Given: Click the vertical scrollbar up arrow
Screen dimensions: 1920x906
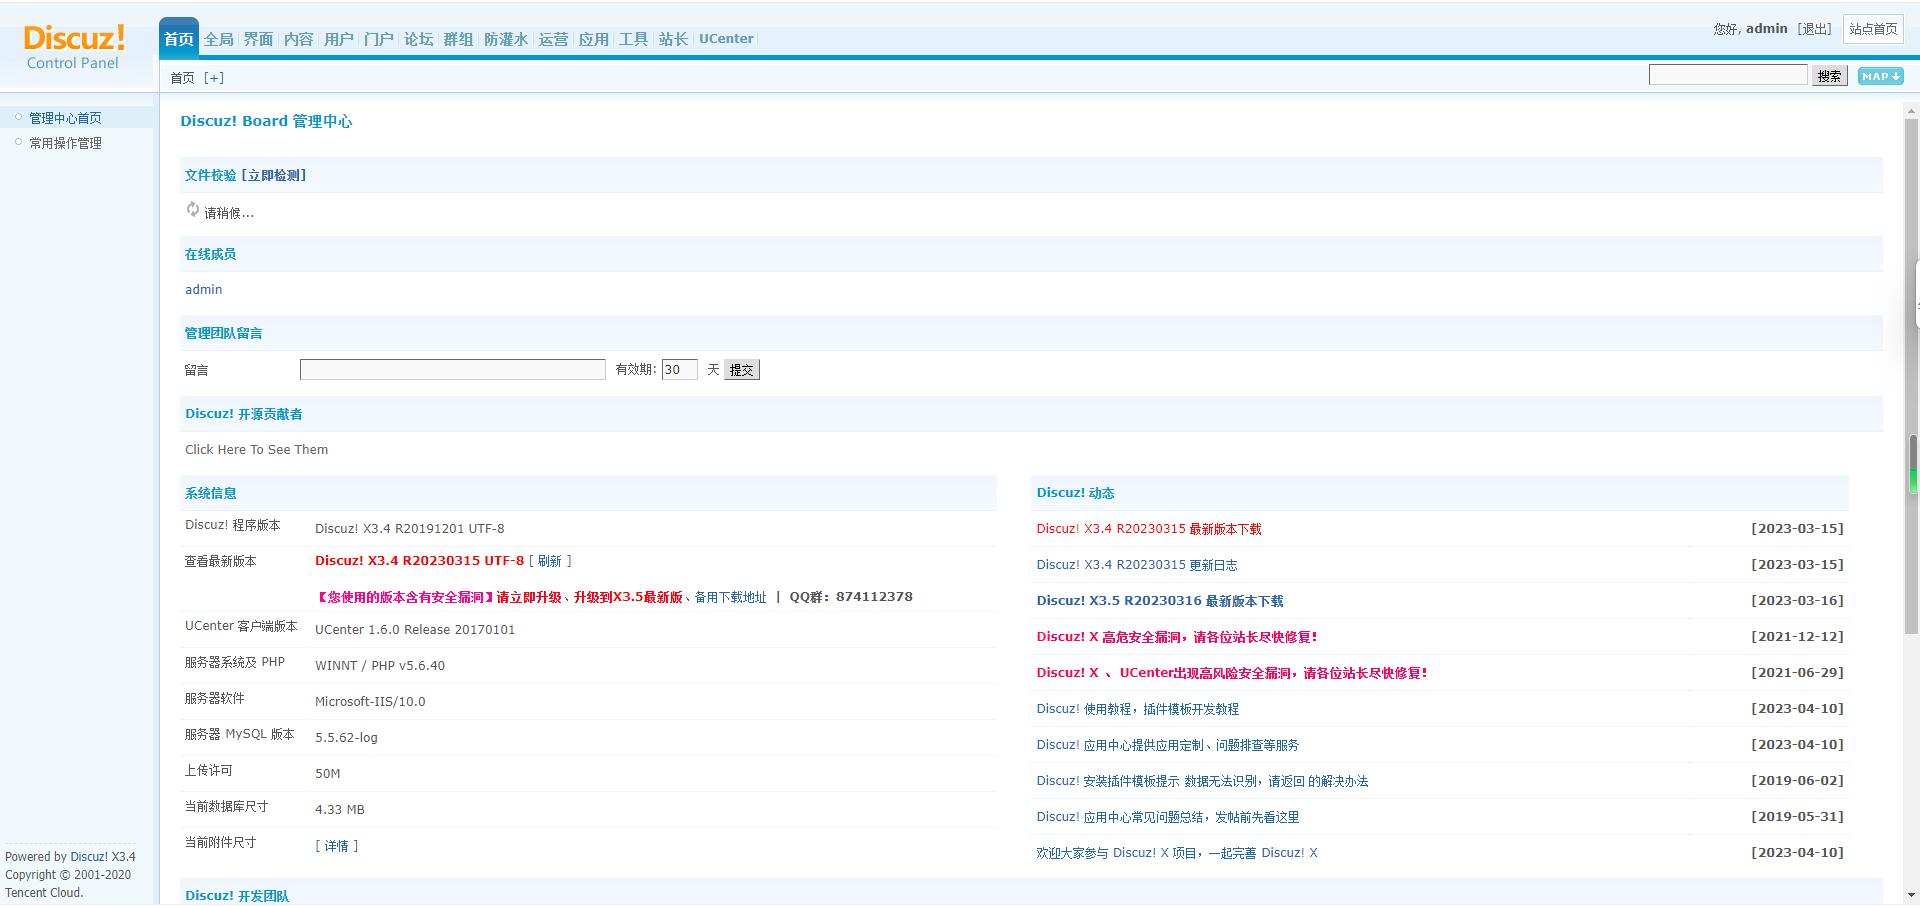Looking at the screenshot, I should point(1912,112).
